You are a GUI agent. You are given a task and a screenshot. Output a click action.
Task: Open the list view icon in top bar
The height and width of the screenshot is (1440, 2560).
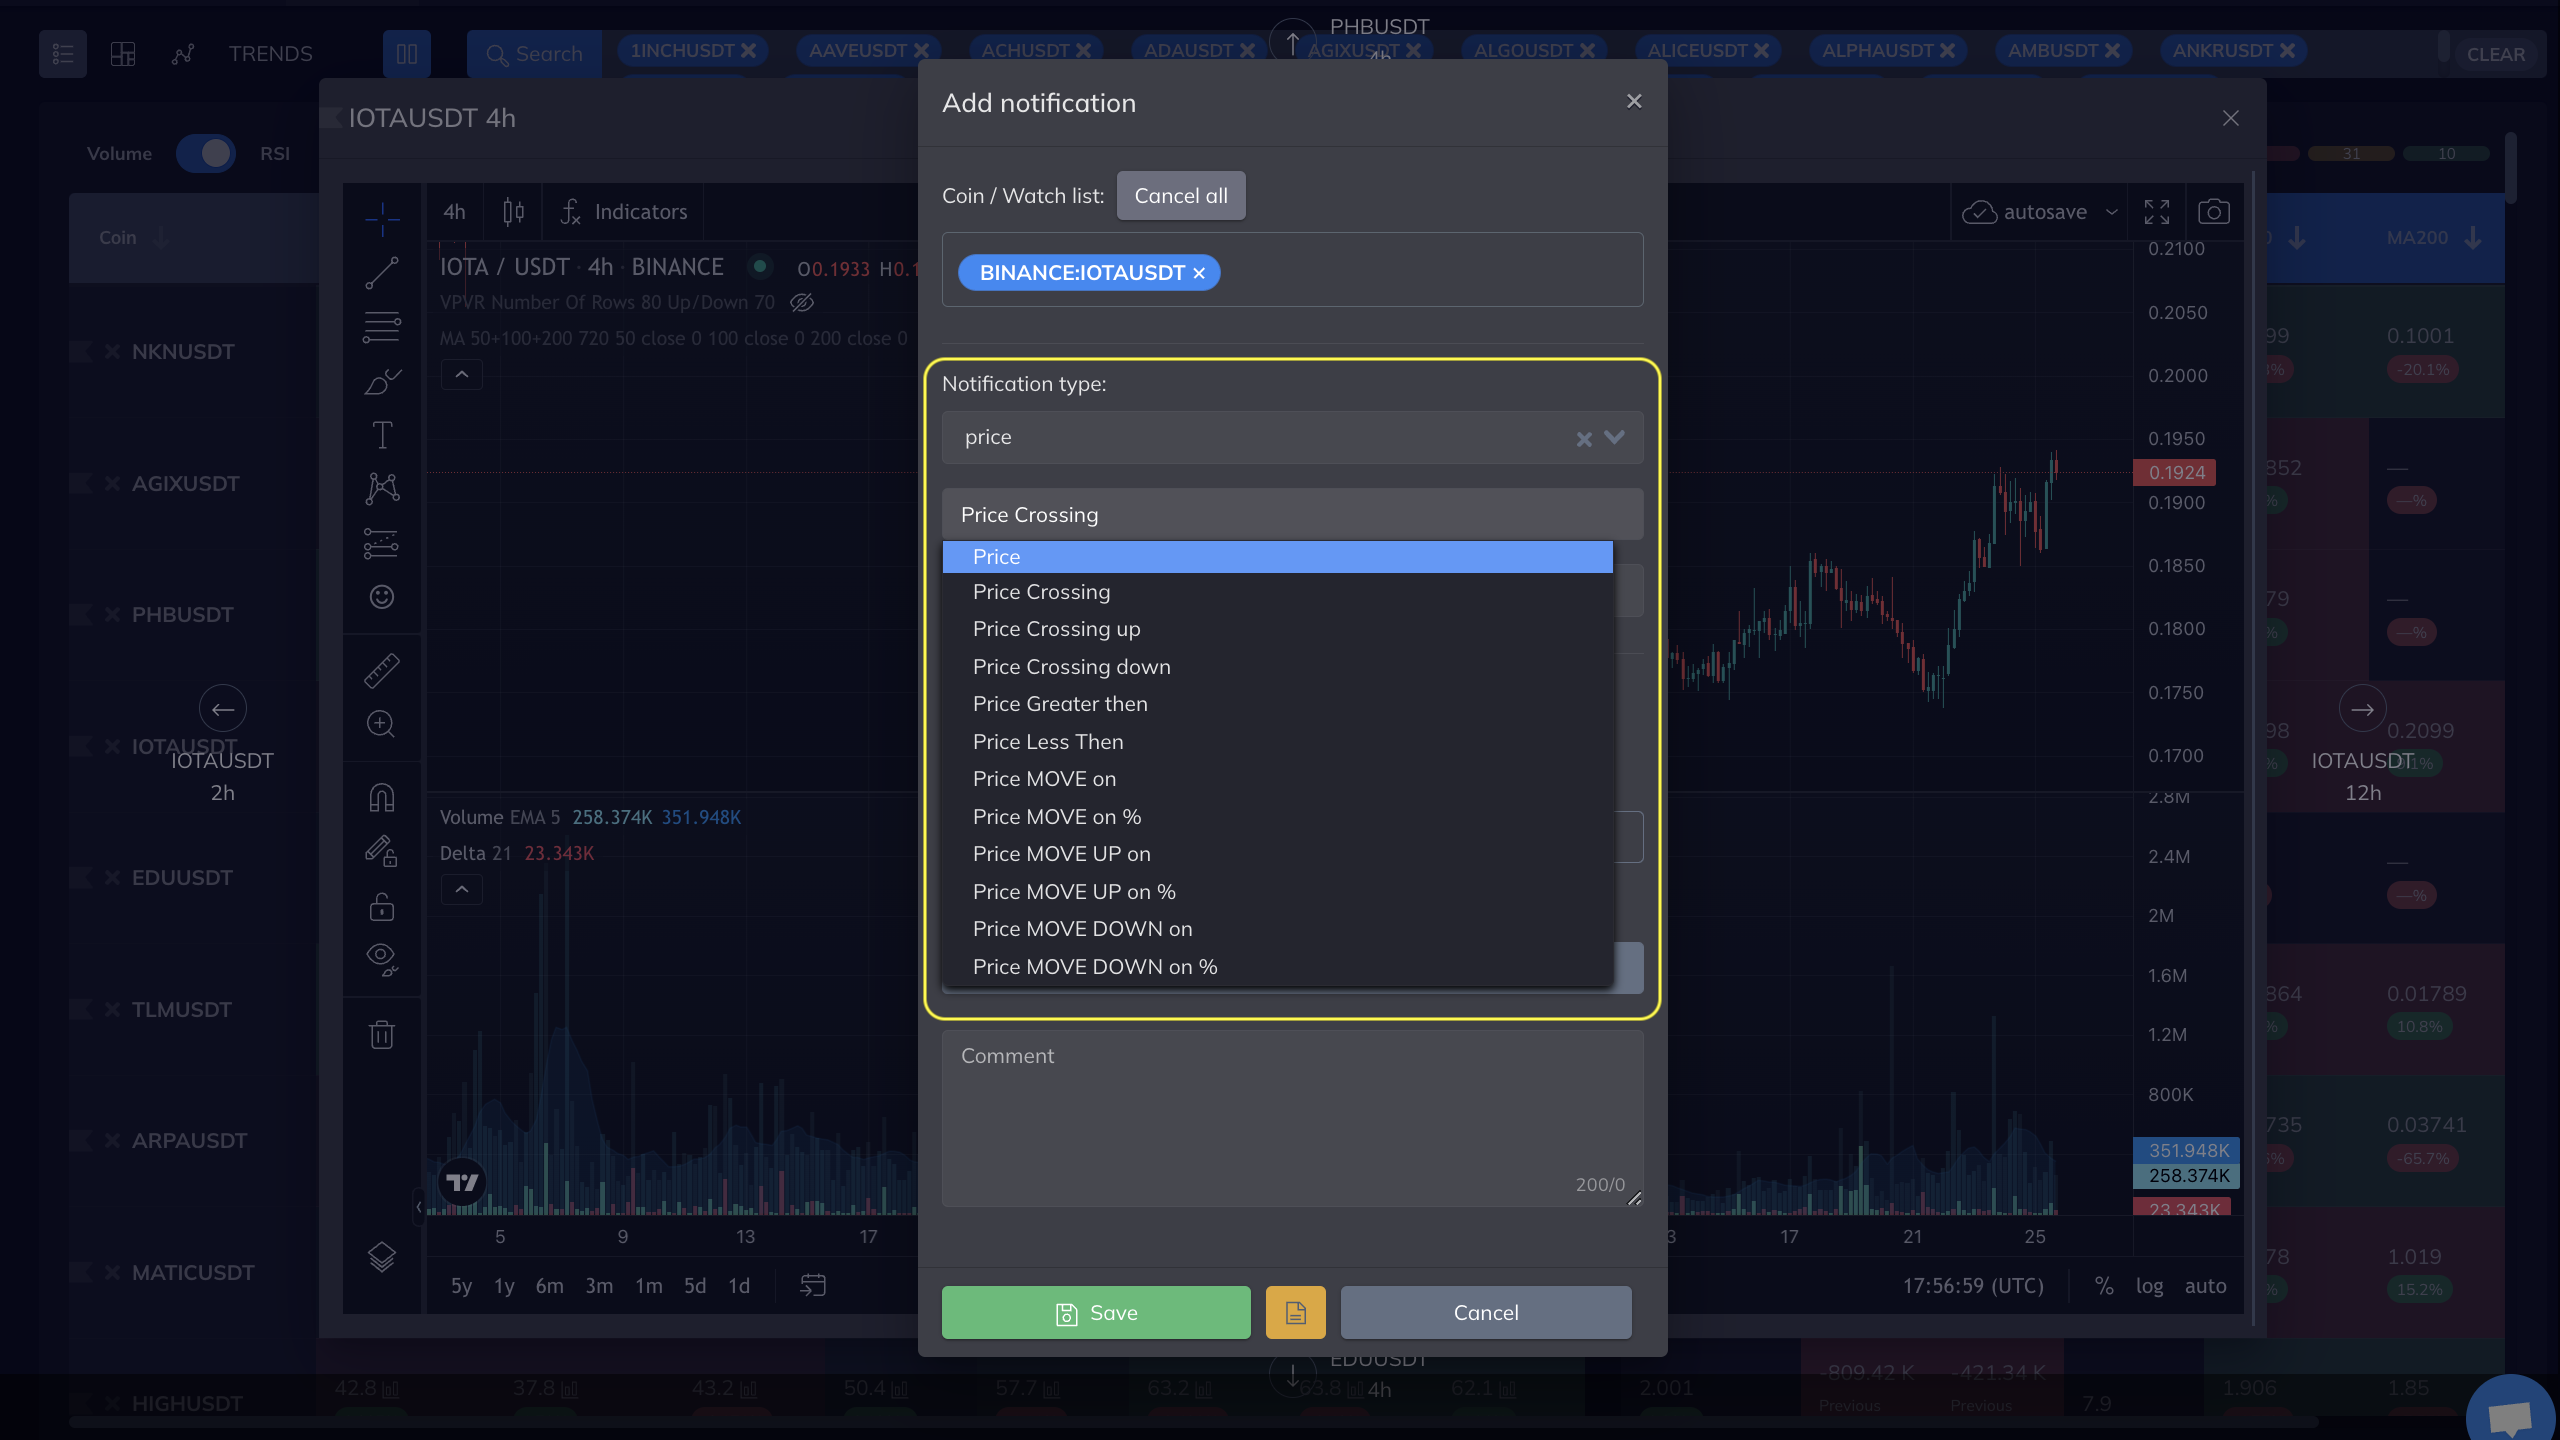pyautogui.click(x=63, y=54)
